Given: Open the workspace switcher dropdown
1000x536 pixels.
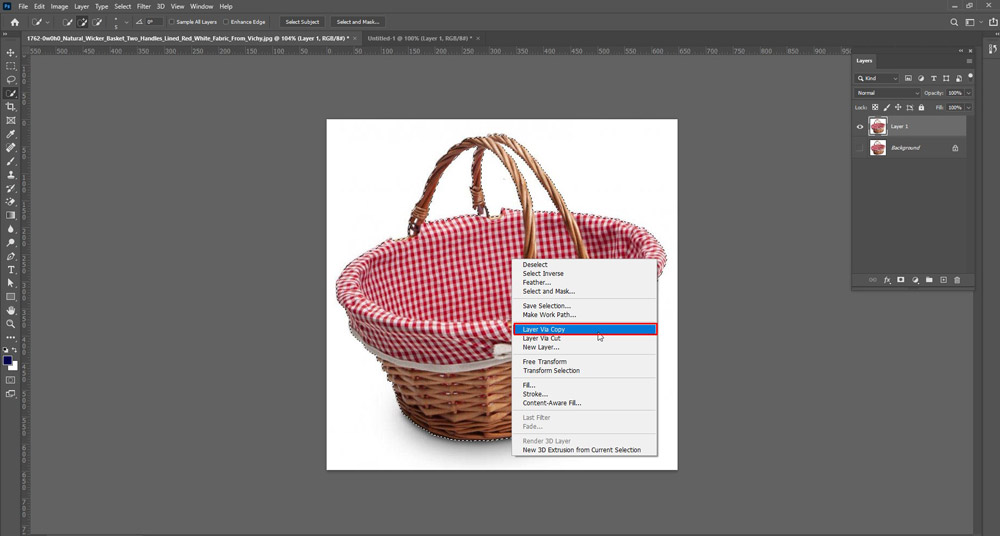Looking at the screenshot, I should pyautogui.click(x=973, y=22).
